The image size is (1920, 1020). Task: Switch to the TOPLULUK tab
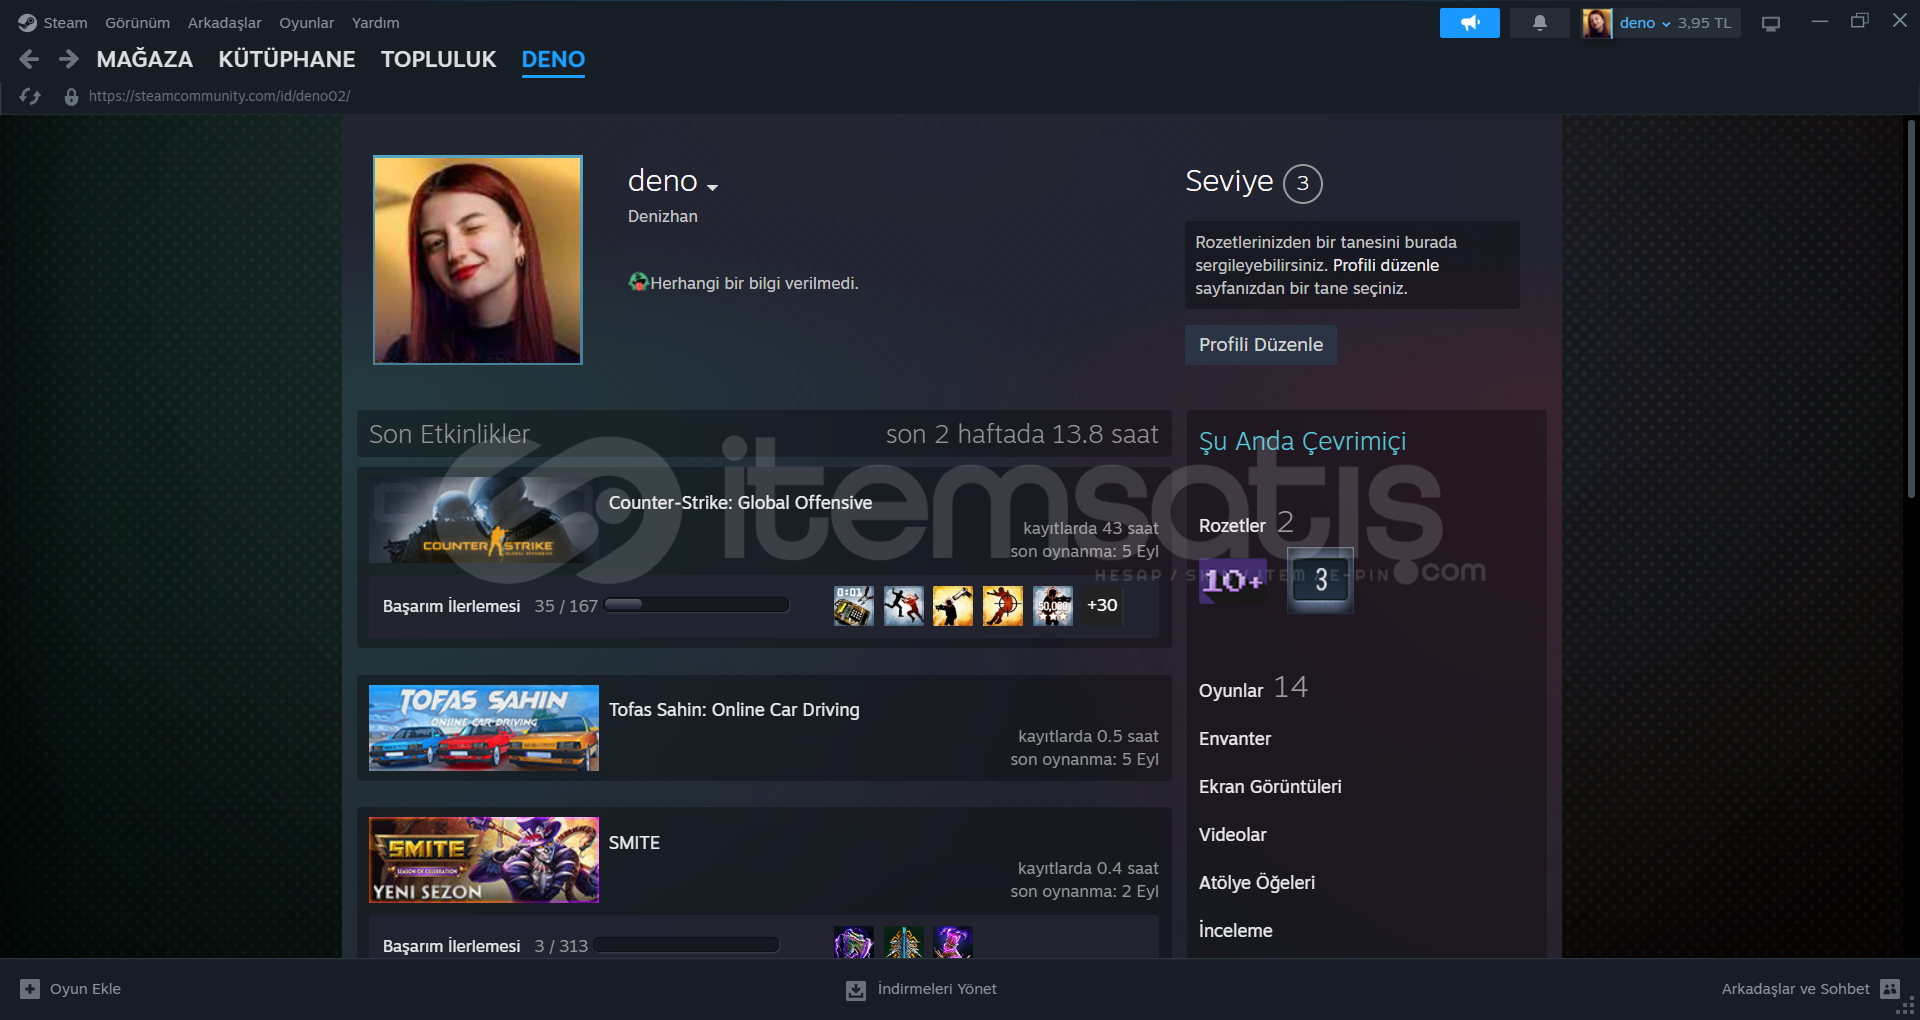pyautogui.click(x=438, y=60)
